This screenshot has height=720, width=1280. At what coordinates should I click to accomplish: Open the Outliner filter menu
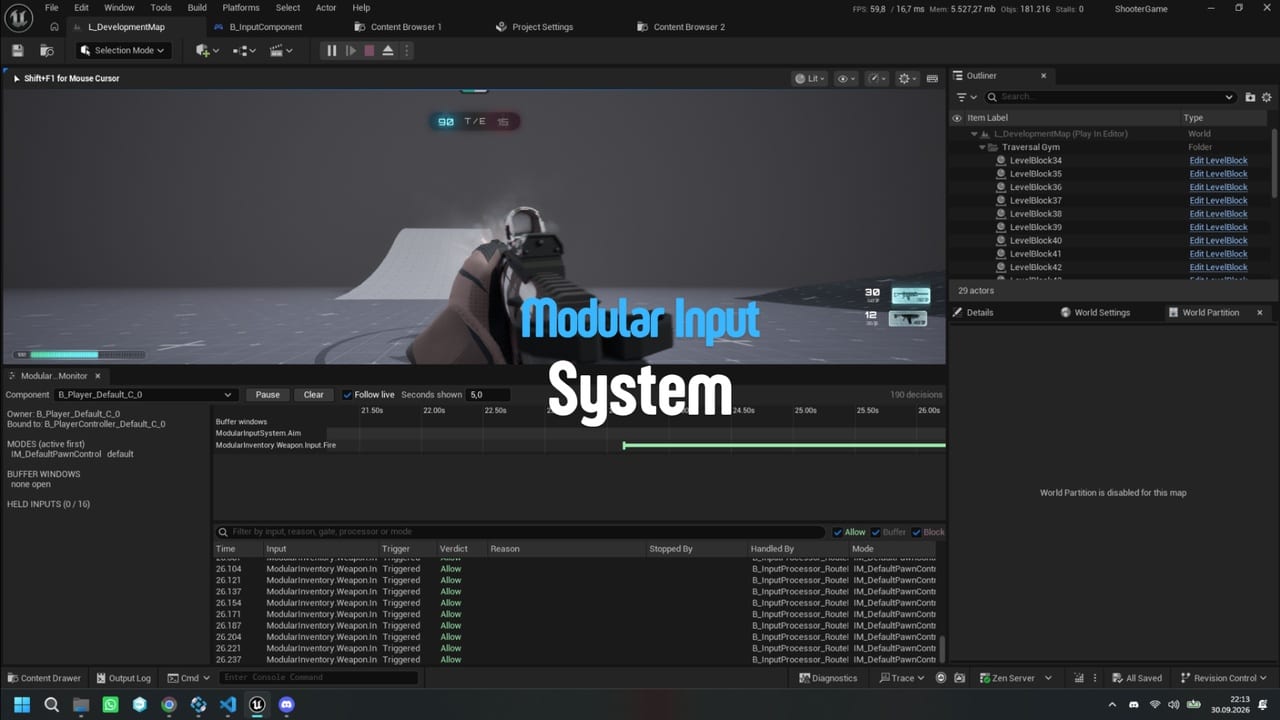pos(965,97)
